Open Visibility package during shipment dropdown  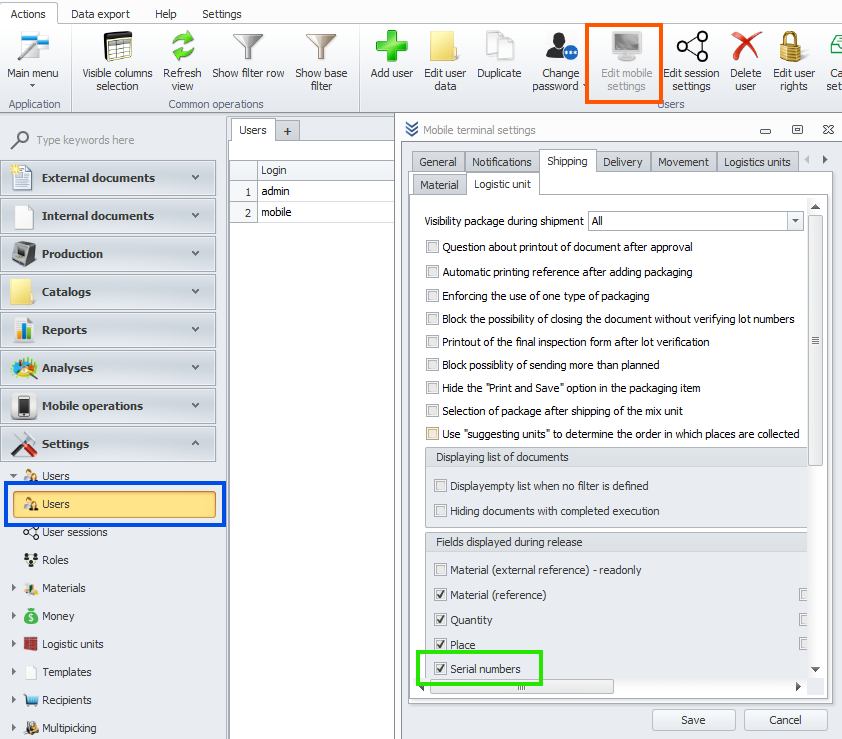coord(795,221)
